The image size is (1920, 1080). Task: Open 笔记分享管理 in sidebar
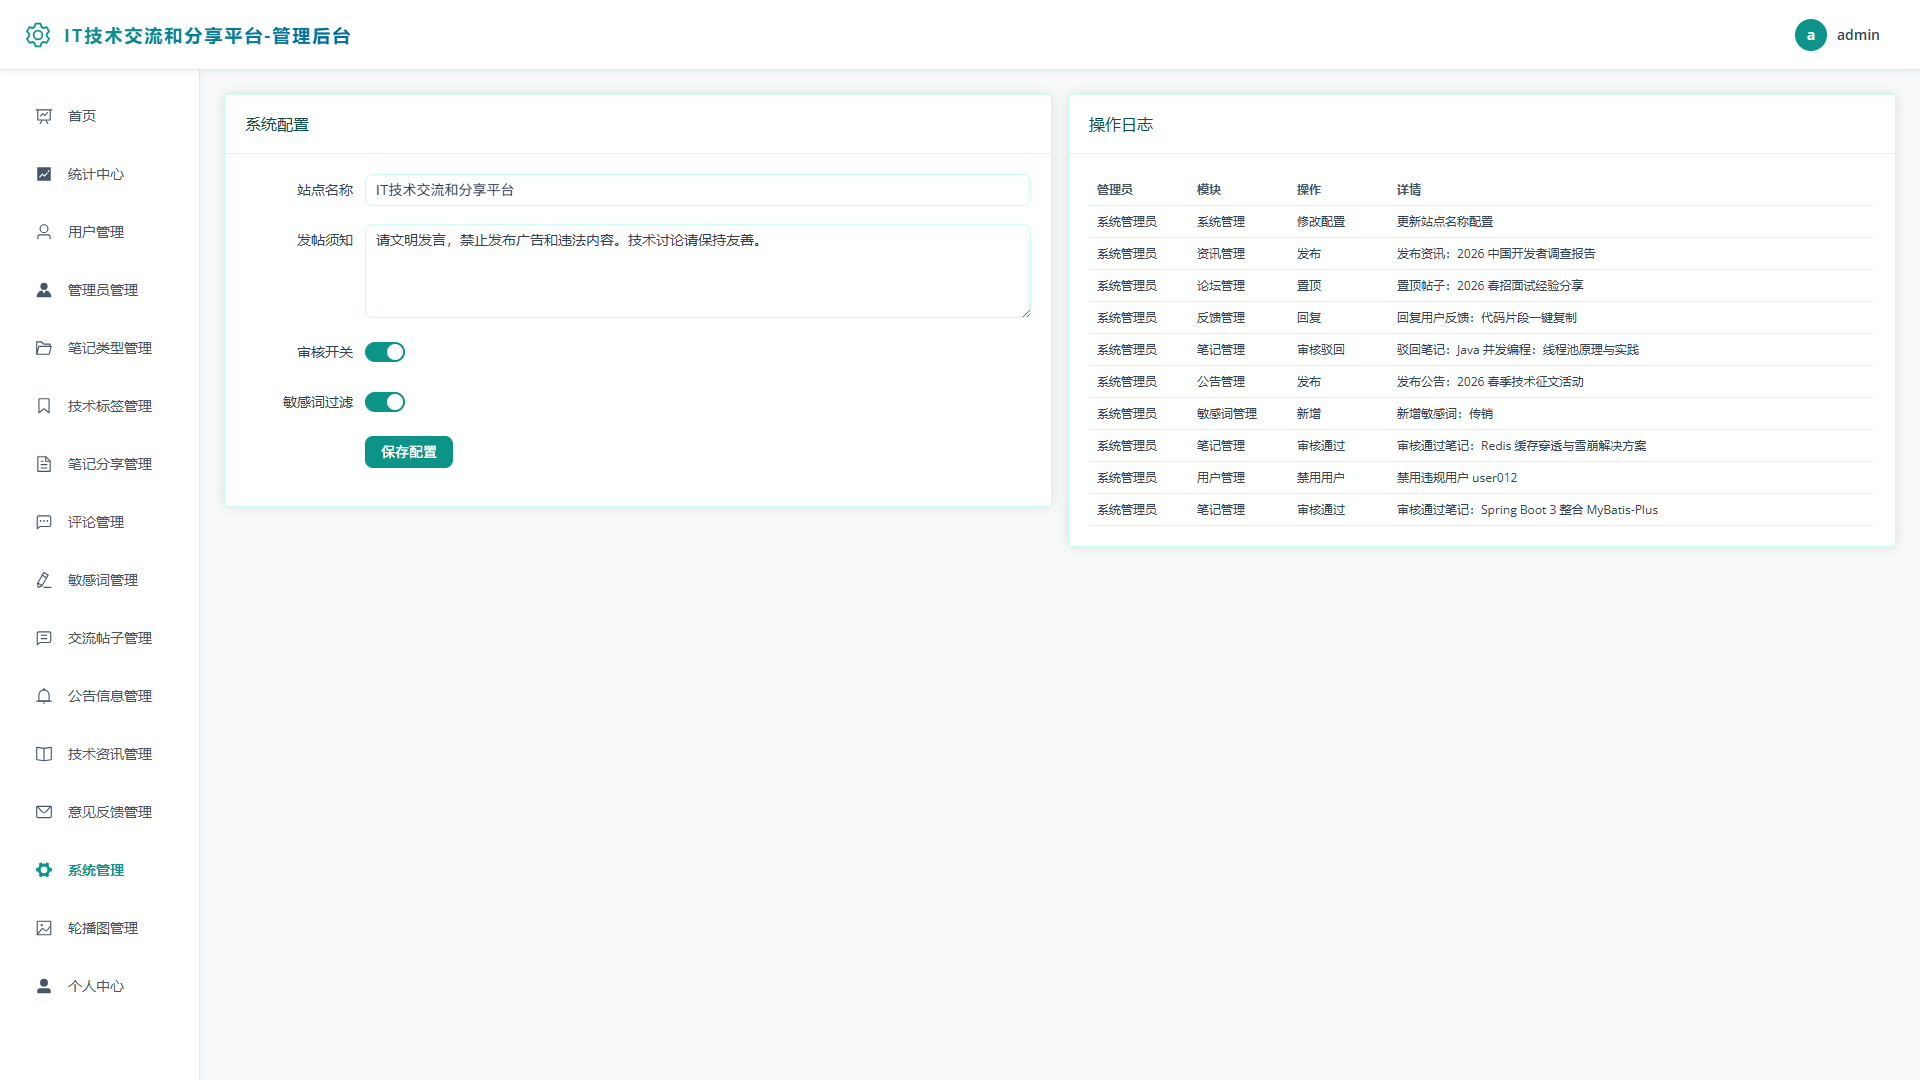[x=100, y=464]
